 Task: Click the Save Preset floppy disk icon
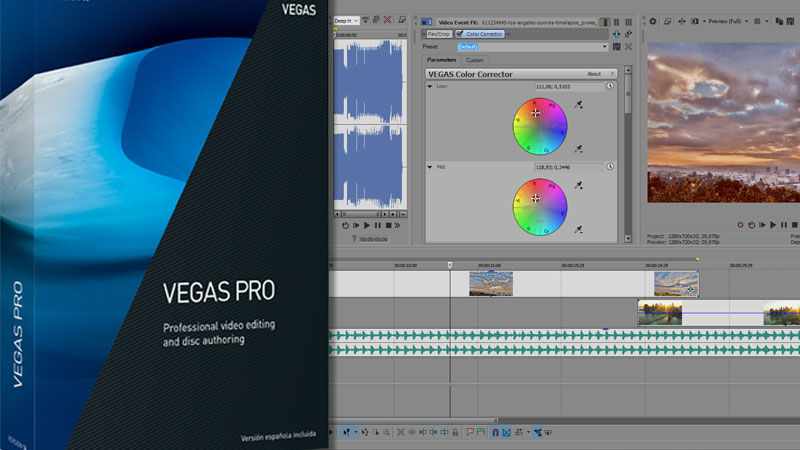point(616,46)
